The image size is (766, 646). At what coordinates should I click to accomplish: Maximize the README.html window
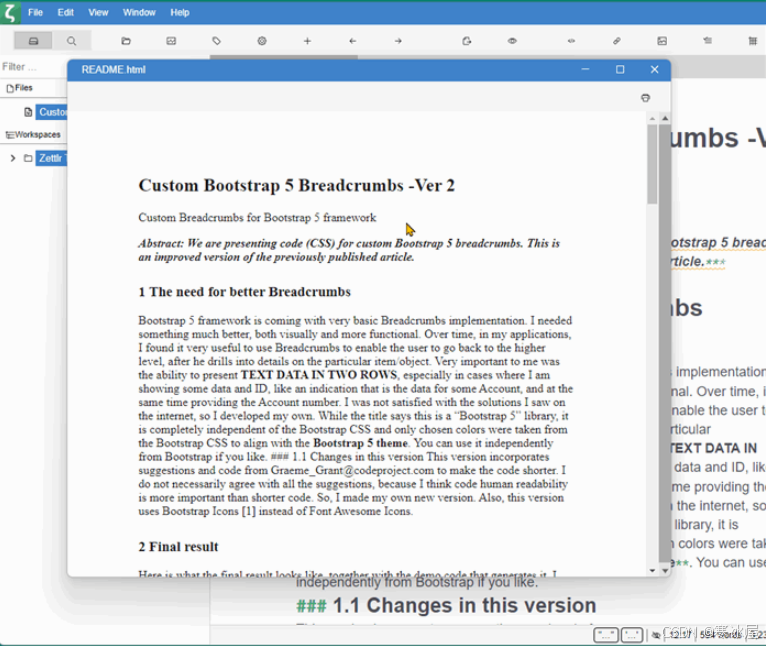tap(620, 69)
